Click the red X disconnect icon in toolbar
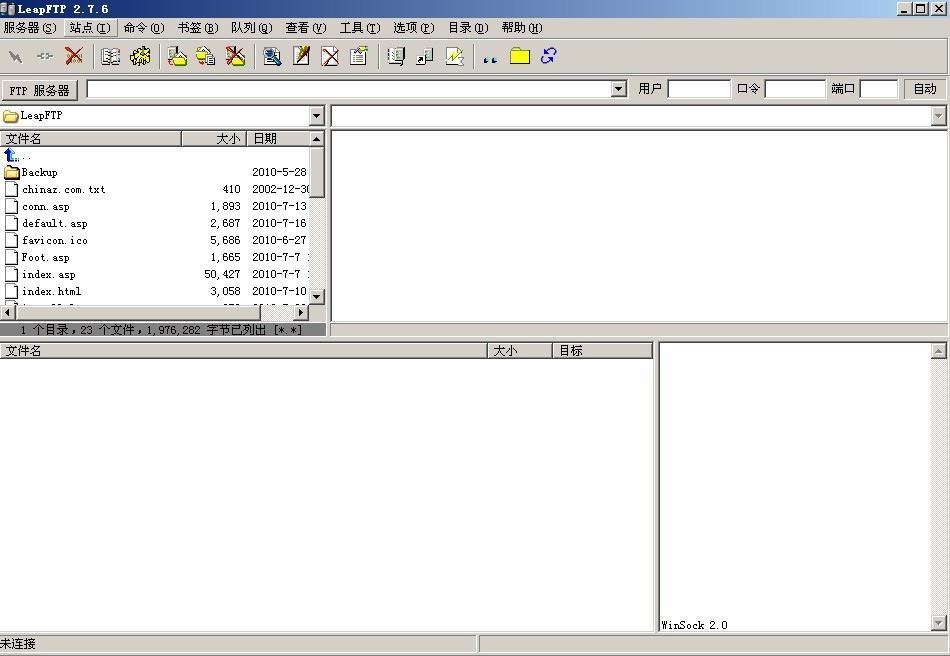Viewport: 950px width, 656px height. (74, 56)
